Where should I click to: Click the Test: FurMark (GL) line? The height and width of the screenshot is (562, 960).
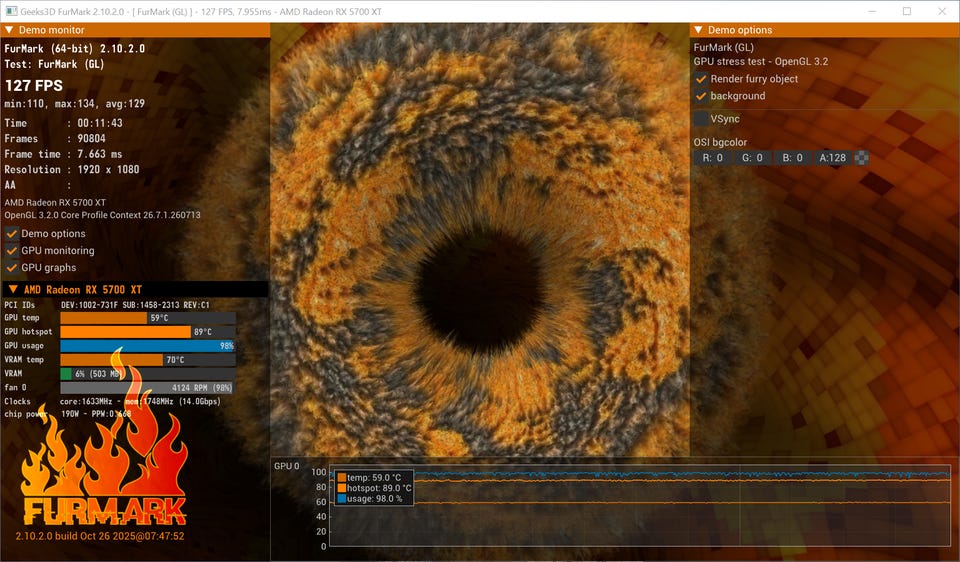[54, 64]
